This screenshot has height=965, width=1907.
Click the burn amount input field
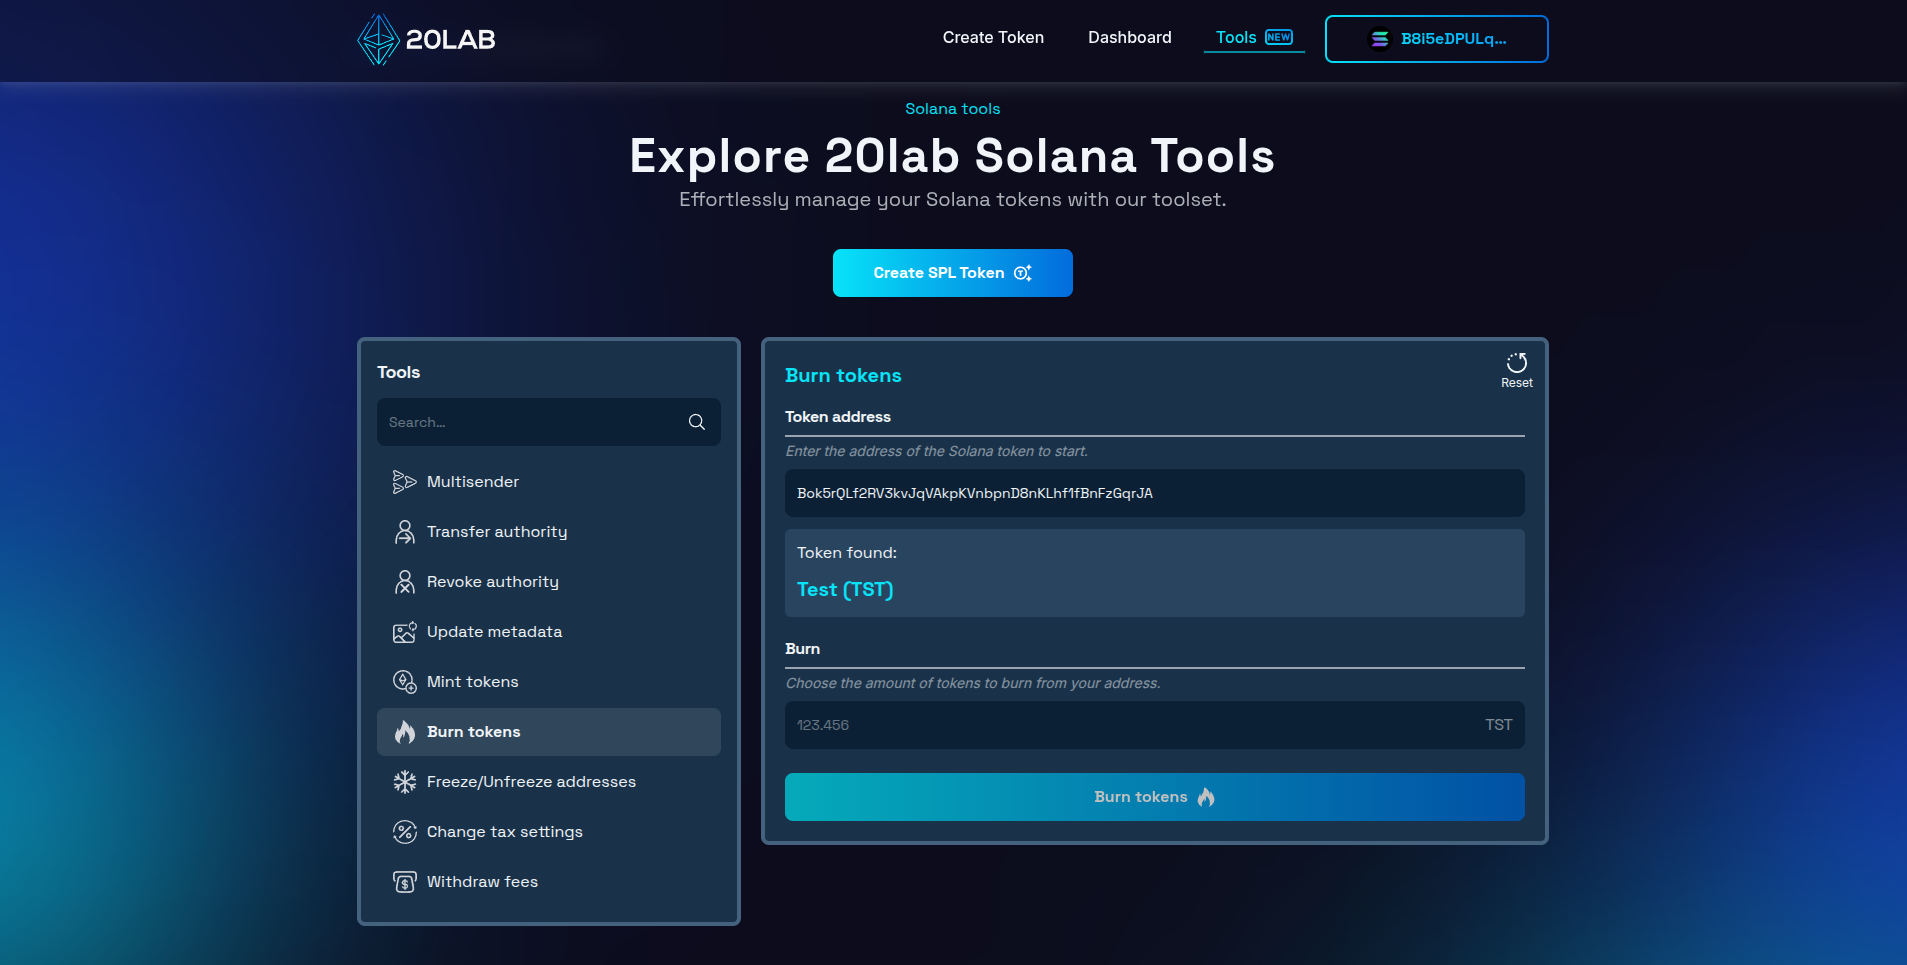click(1155, 725)
